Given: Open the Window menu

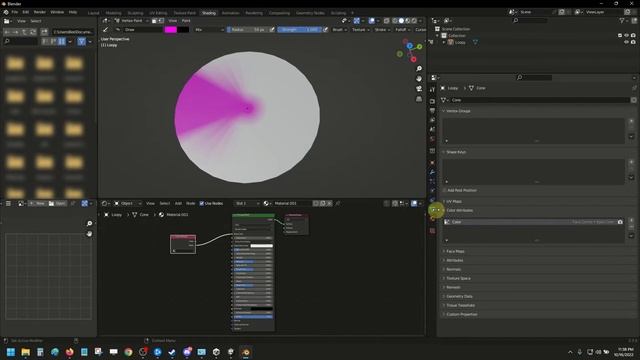Looking at the screenshot, I should click(57, 12).
